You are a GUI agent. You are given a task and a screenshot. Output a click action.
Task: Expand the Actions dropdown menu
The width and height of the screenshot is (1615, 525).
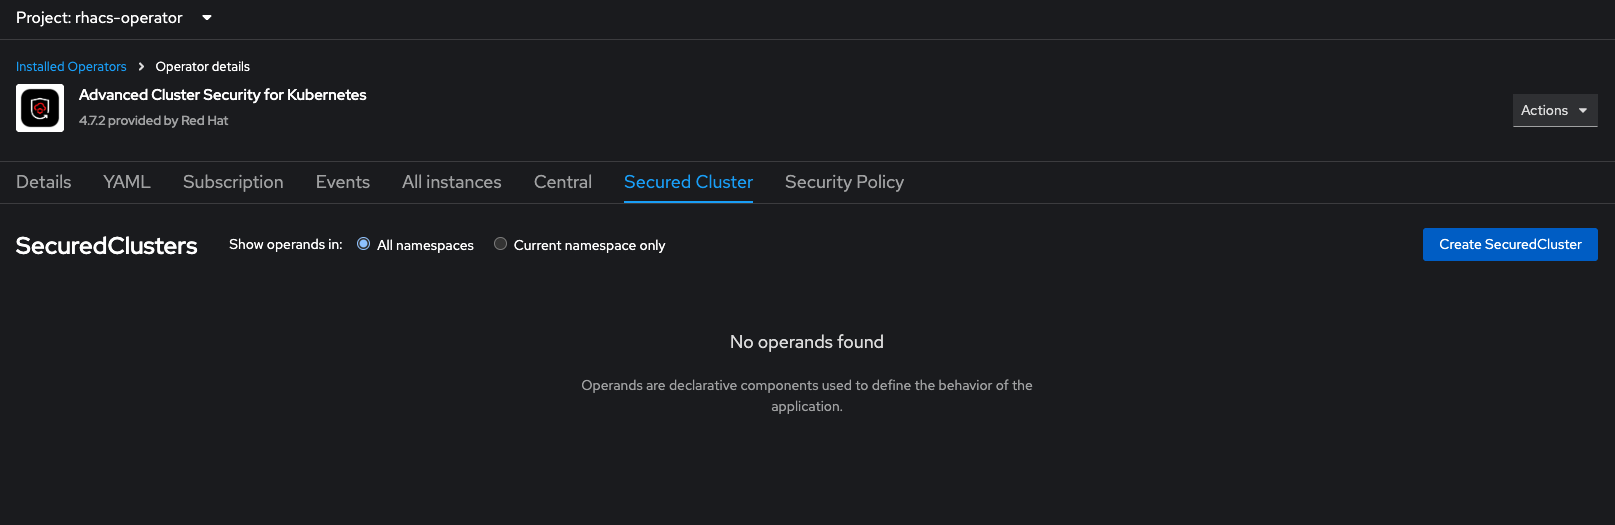[1555, 110]
